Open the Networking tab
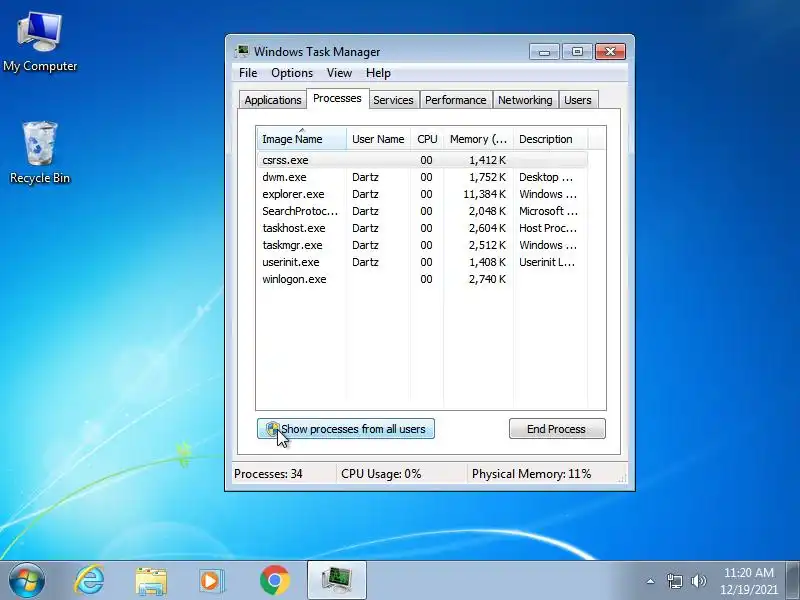800x600 pixels. [x=525, y=100]
